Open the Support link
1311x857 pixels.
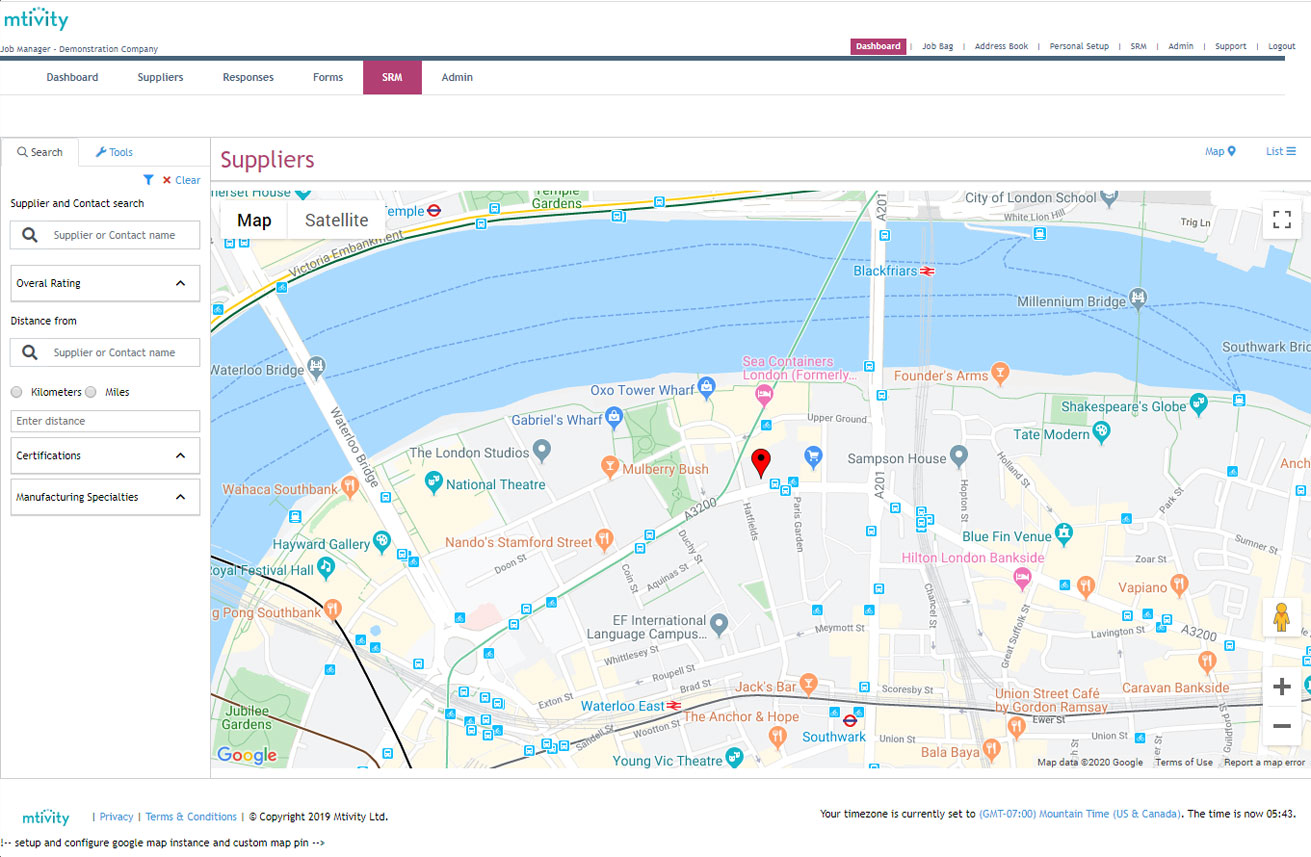[1231, 46]
